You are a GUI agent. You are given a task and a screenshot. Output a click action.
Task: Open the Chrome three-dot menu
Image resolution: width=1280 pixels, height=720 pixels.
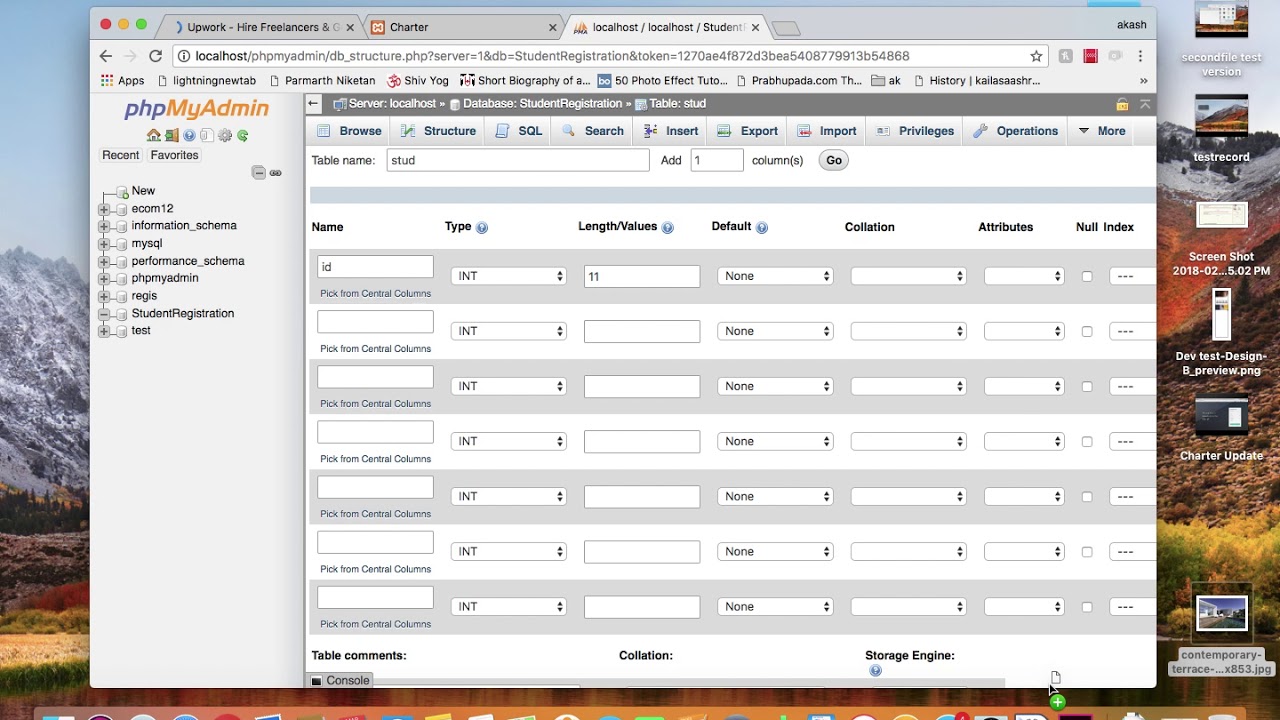coord(1140,56)
